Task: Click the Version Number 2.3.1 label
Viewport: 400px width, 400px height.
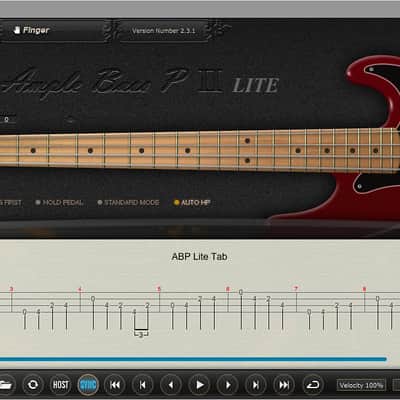Action: point(163,31)
